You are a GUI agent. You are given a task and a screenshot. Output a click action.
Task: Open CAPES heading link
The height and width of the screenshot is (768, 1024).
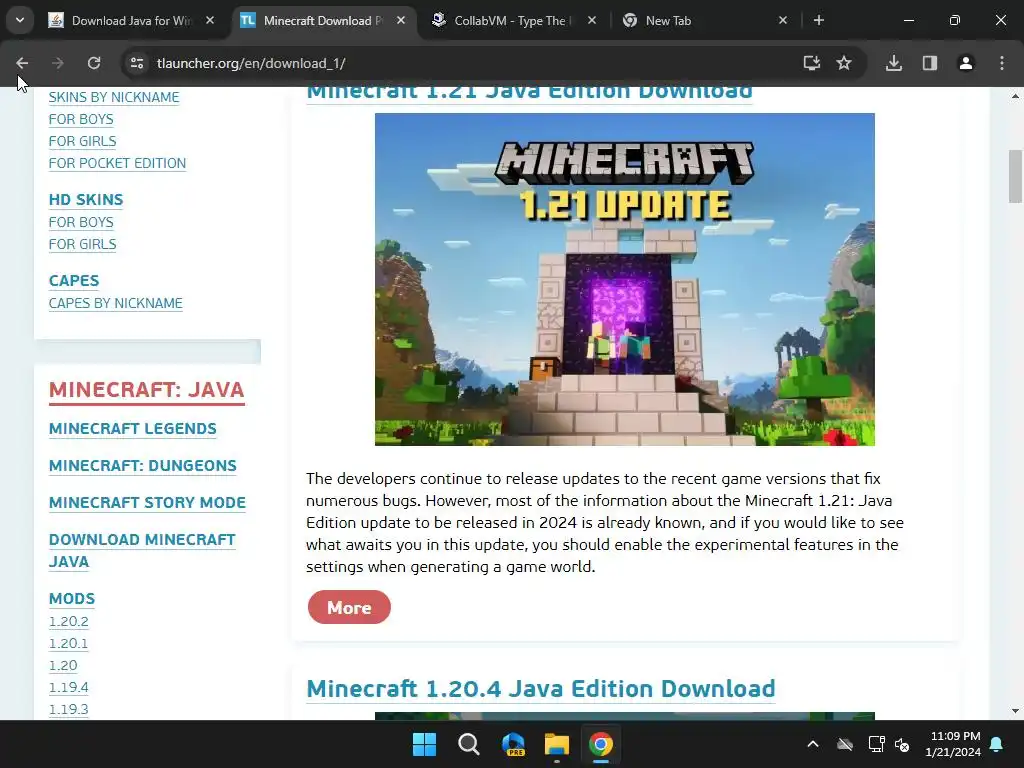[x=74, y=281]
